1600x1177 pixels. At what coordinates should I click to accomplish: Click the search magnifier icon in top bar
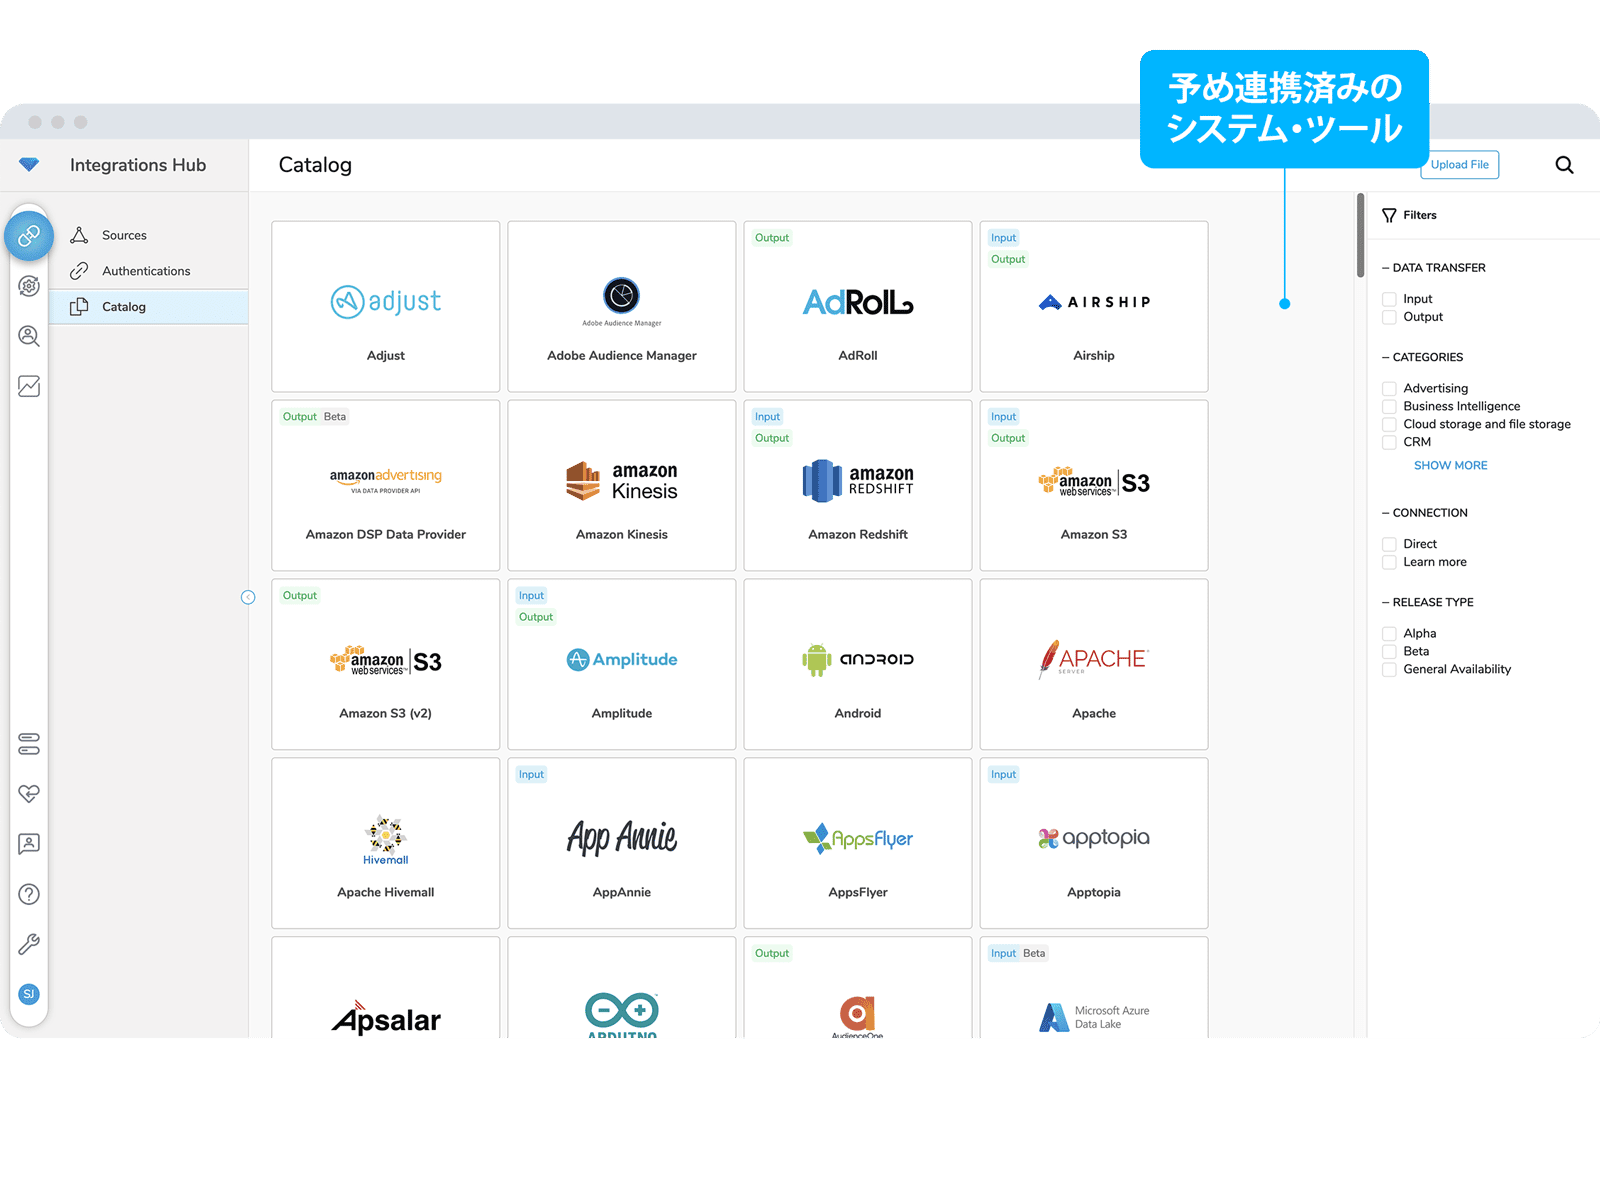click(x=1565, y=165)
